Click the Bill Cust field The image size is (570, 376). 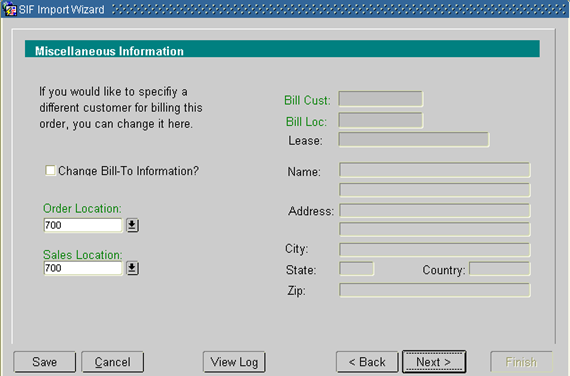(x=381, y=99)
